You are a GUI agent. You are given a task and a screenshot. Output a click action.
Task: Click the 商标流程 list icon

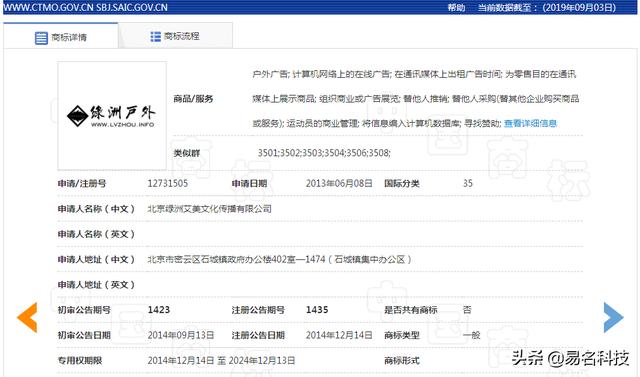(x=156, y=37)
